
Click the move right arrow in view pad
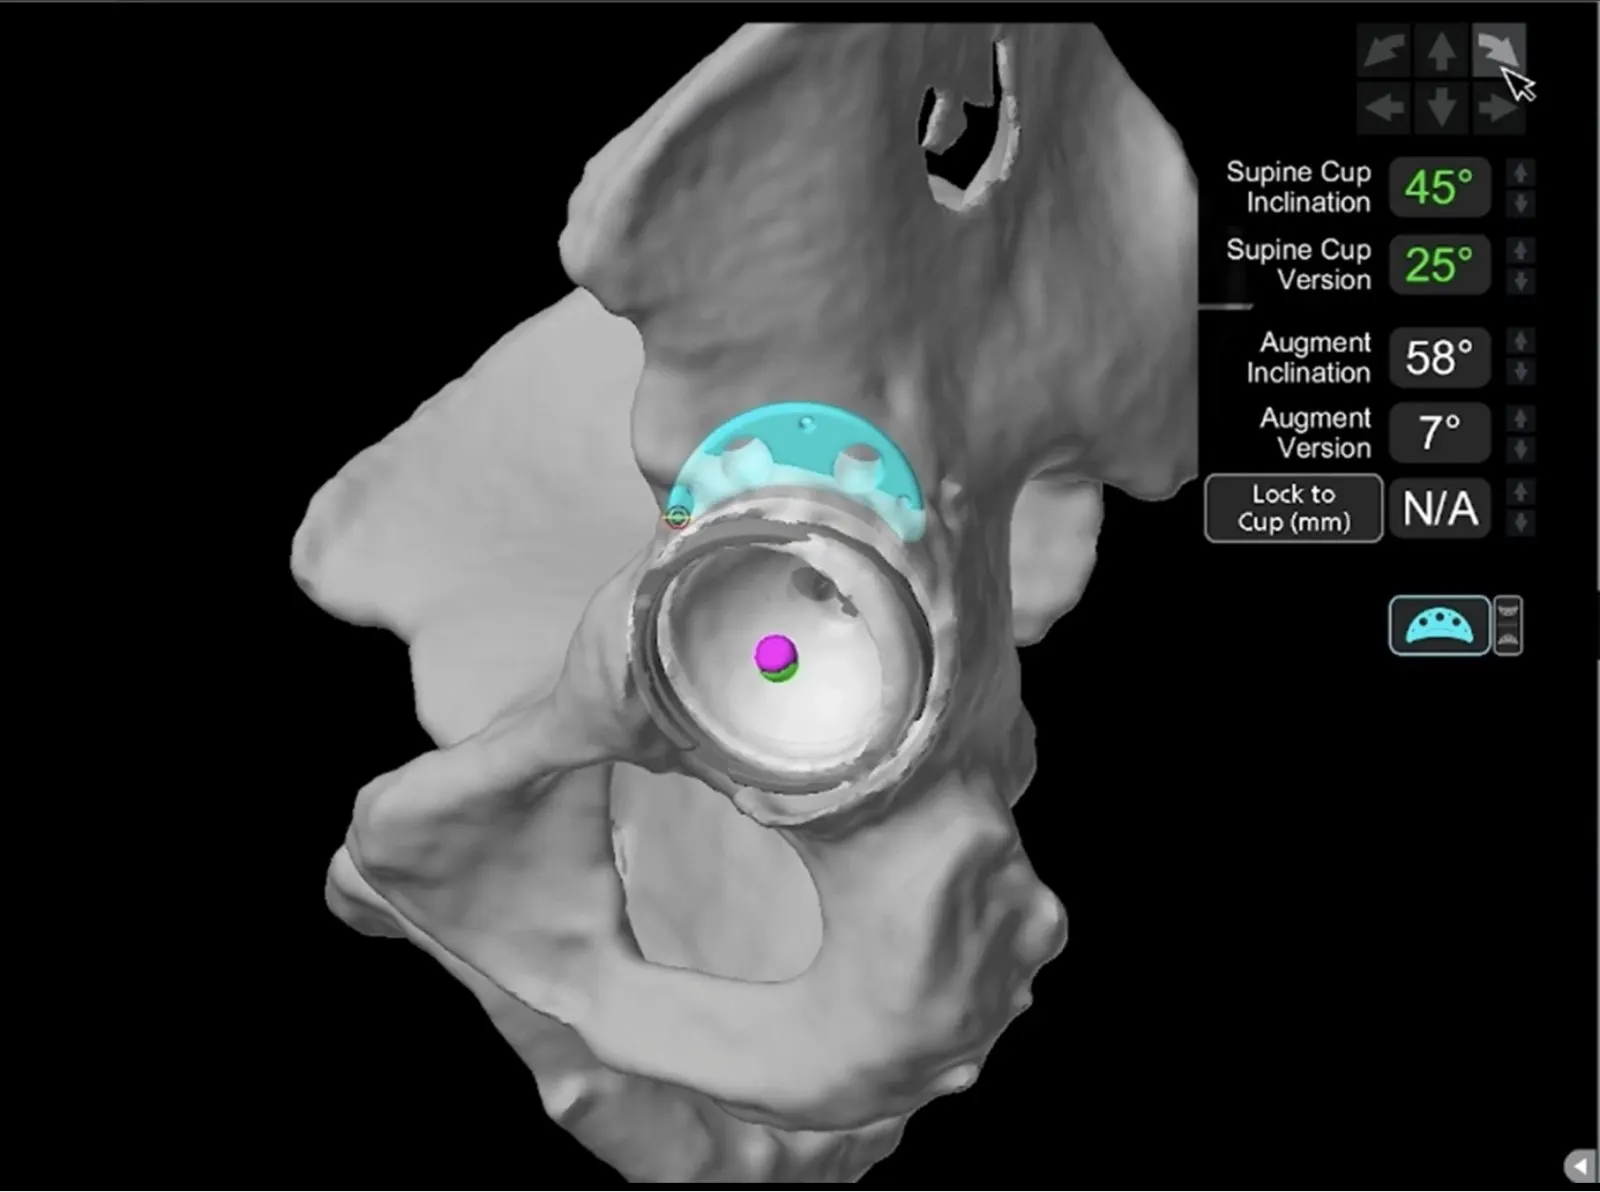tap(1499, 107)
